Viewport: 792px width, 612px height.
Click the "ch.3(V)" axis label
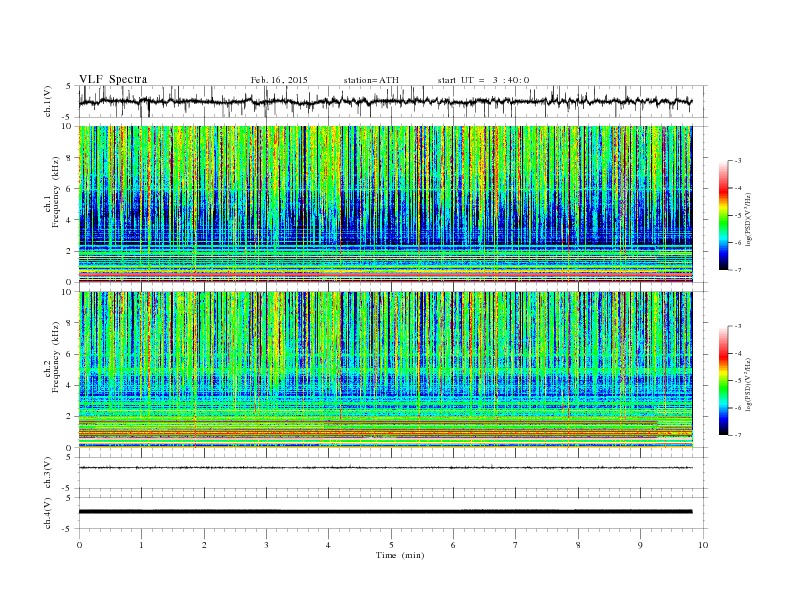pyautogui.click(x=47, y=473)
